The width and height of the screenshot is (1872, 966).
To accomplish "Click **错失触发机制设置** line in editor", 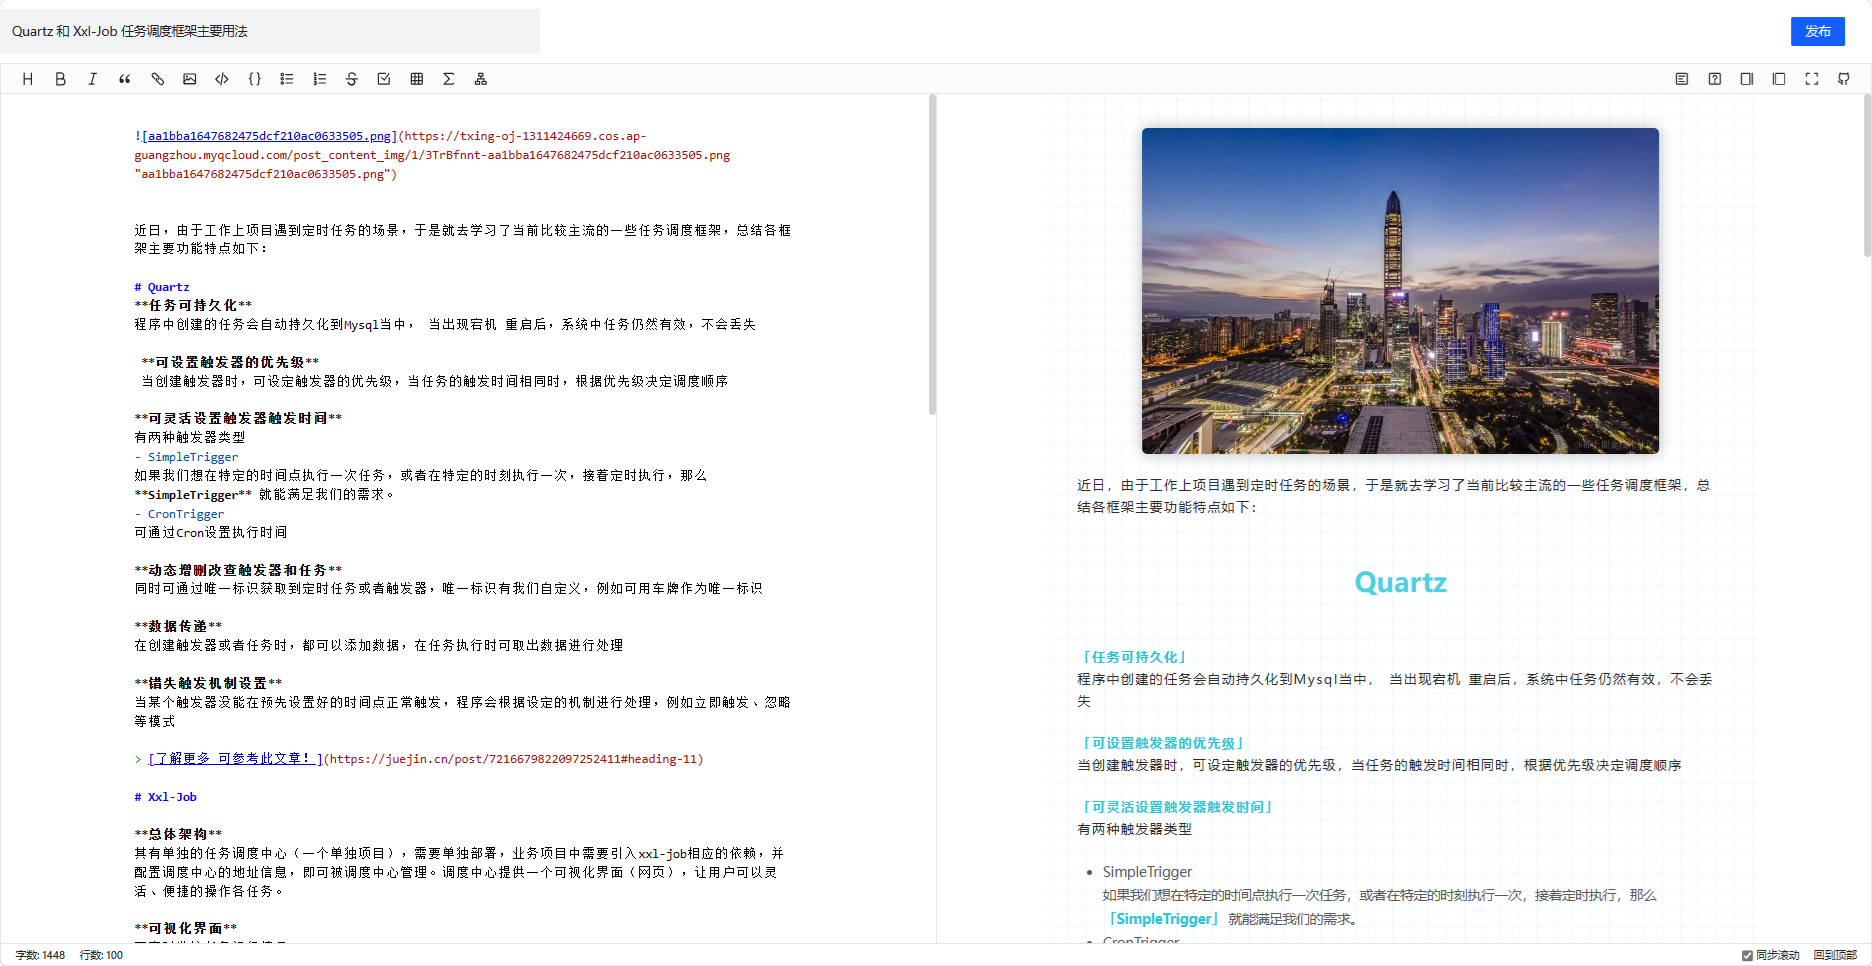I will pyautogui.click(x=208, y=684).
